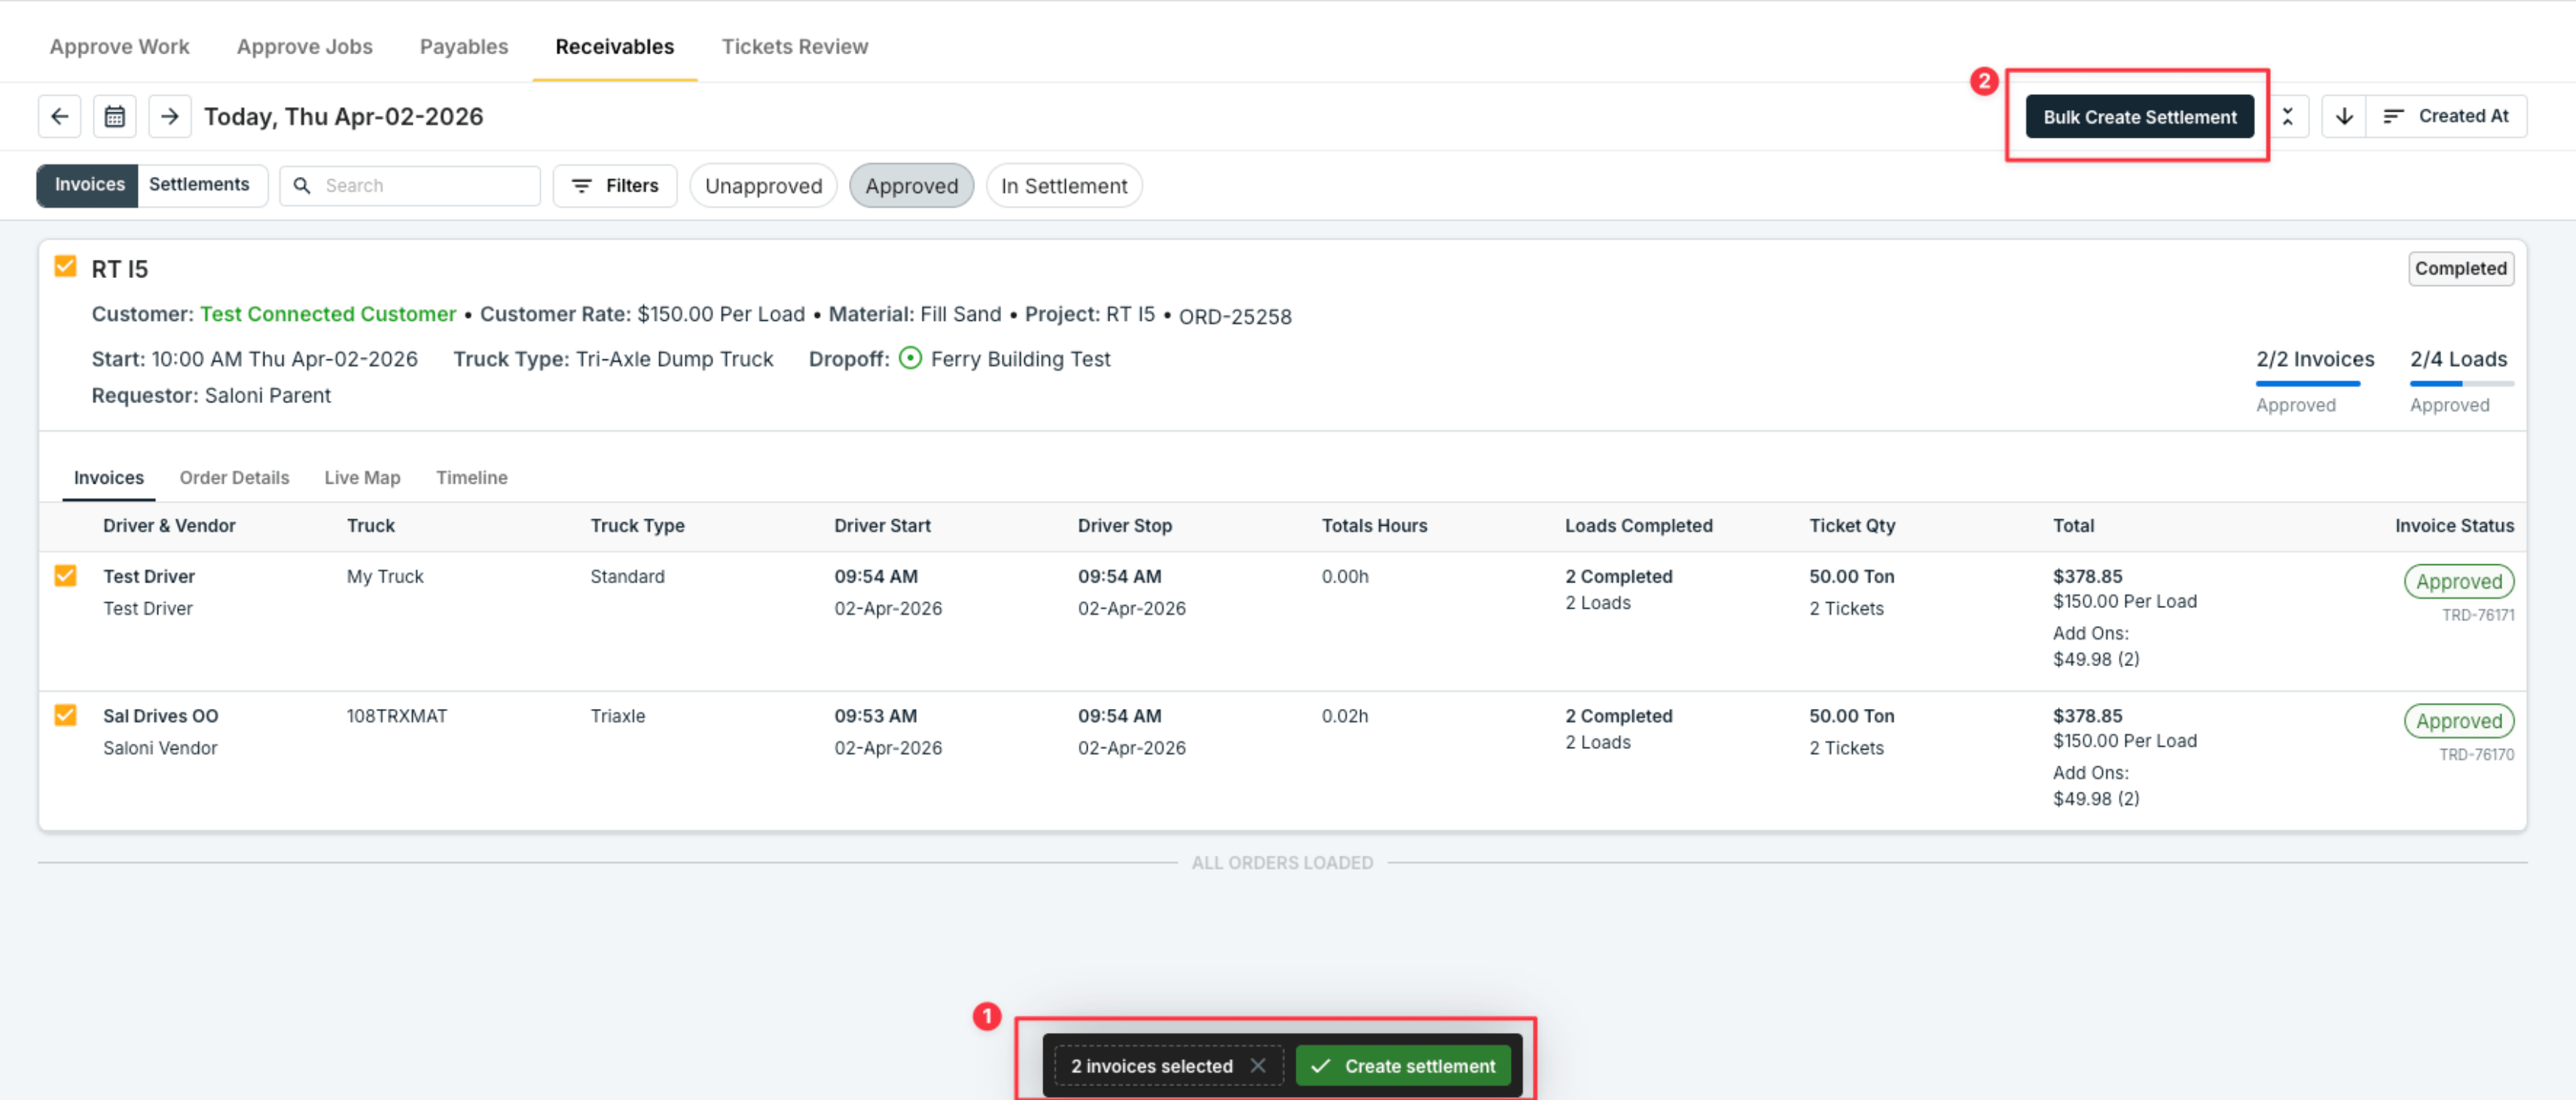Click the 2/4 Loads progress bar
The width and height of the screenshot is (2576, 1100).
2461,383
